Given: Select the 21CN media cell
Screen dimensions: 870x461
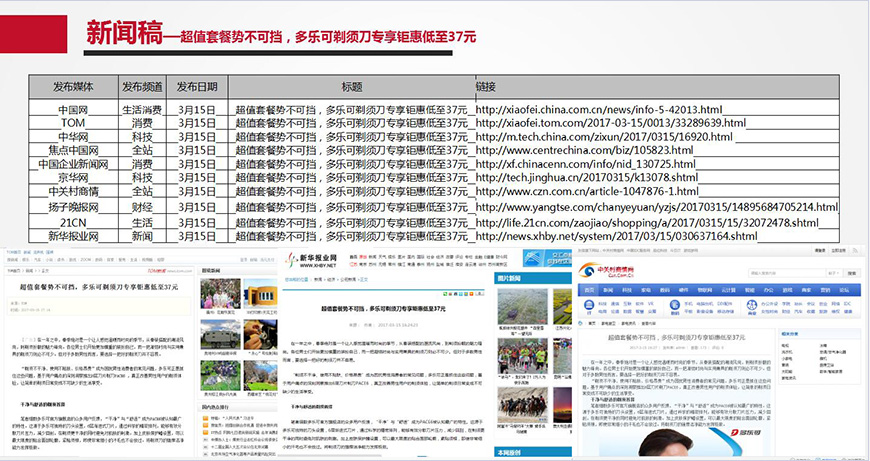Looking at the screenshot, I should (x=73, y=223).
